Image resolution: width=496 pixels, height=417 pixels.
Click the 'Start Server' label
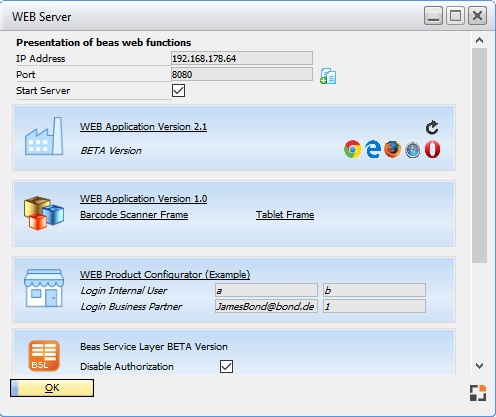(x=43, y=91)
